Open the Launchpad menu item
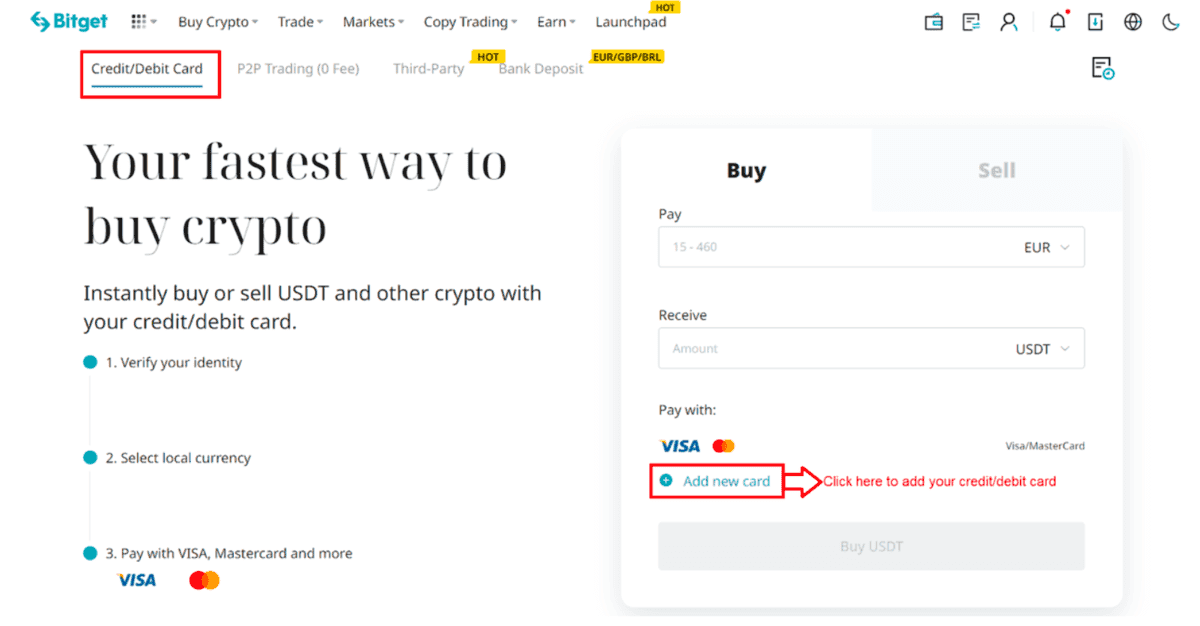 click(x=630, y=22)
